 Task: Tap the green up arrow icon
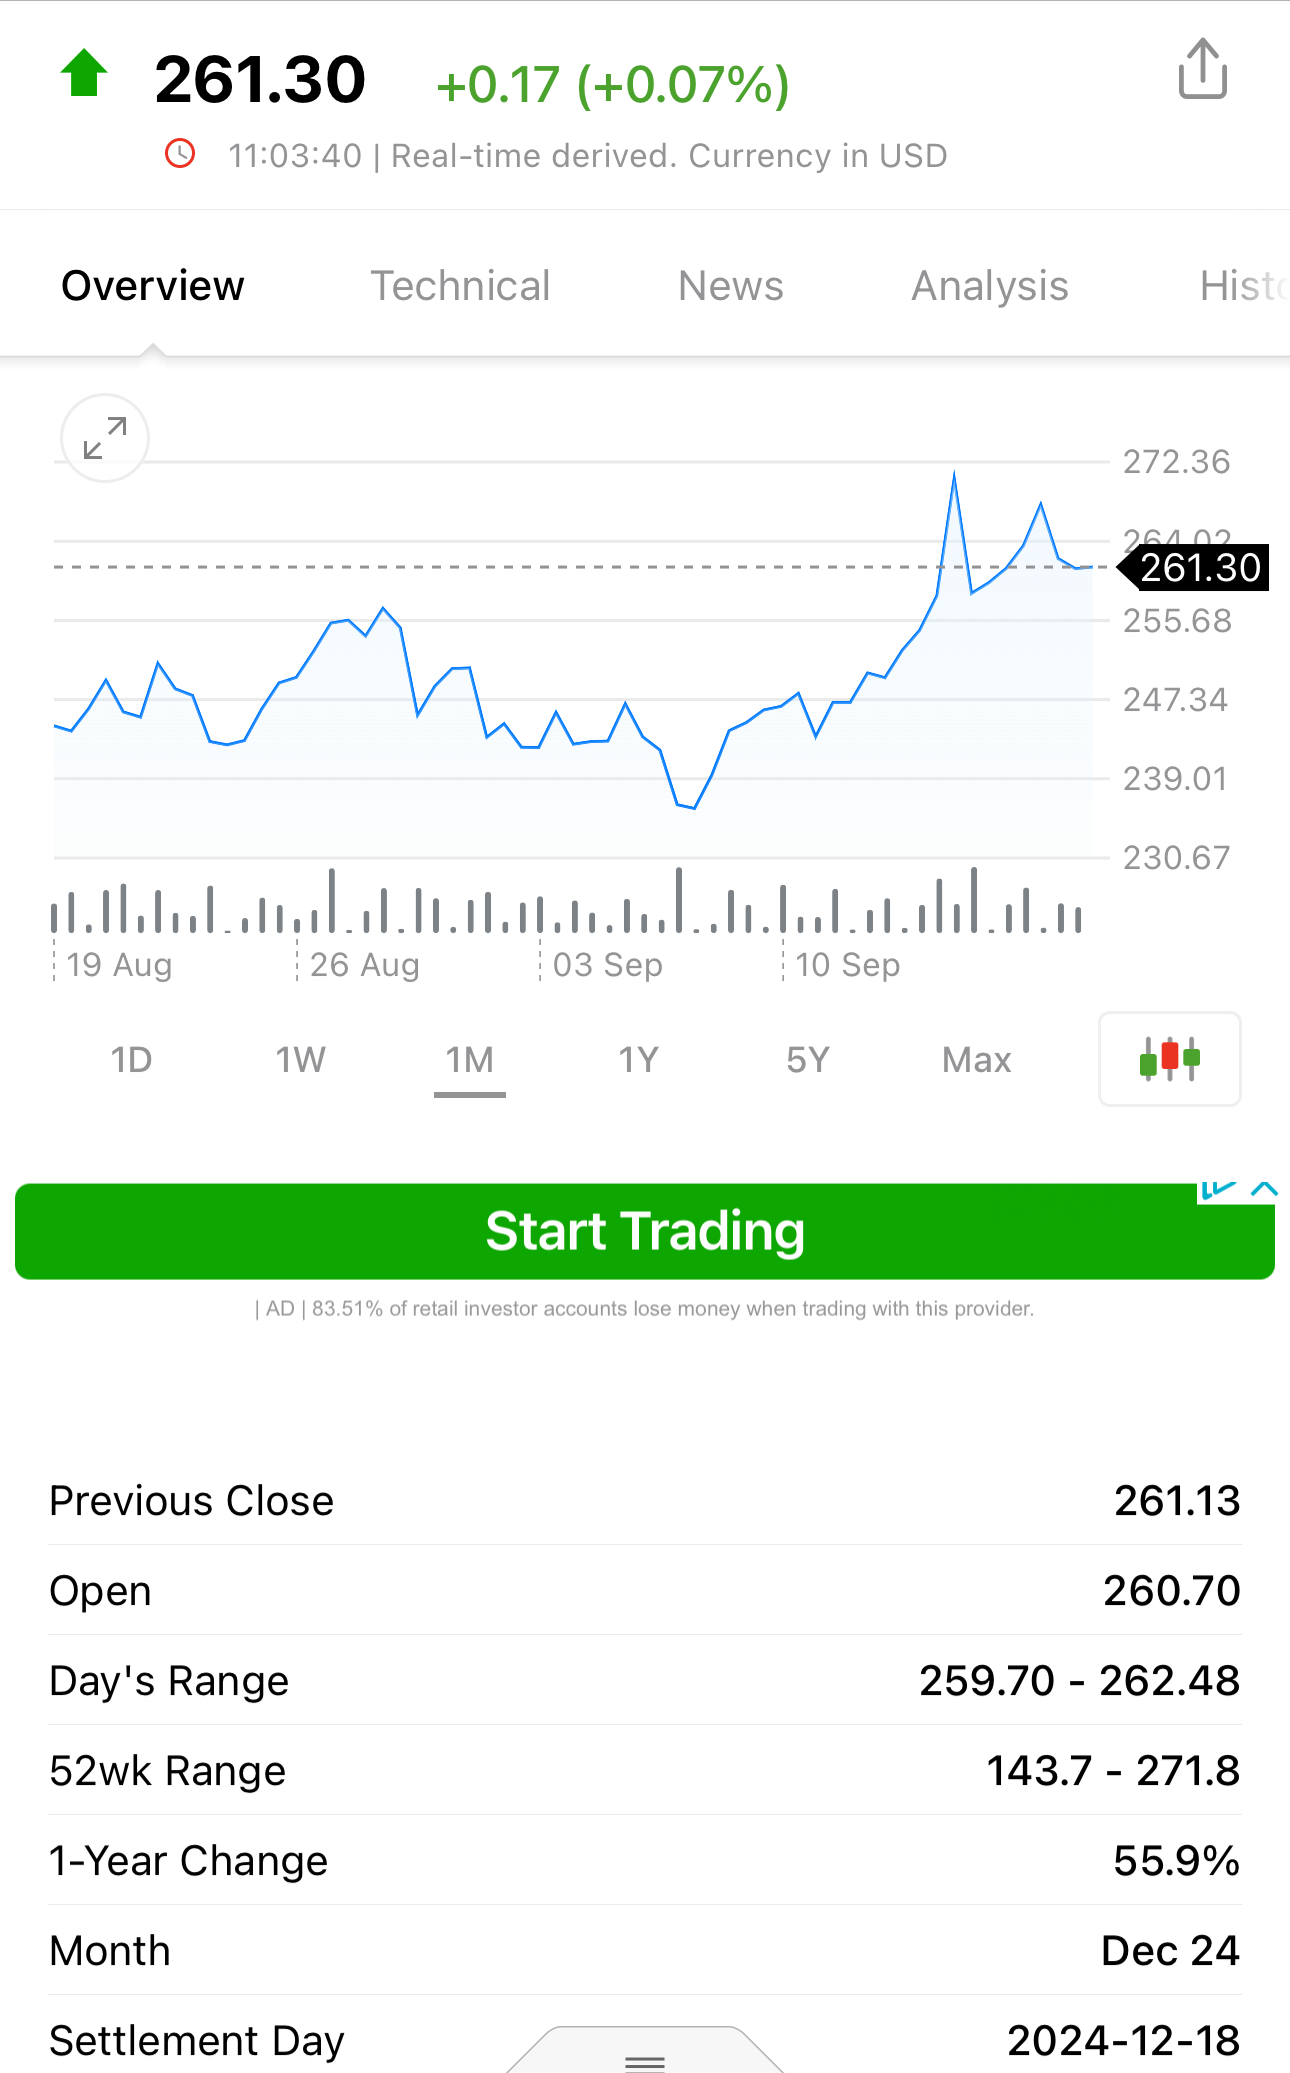pos(84,75)
